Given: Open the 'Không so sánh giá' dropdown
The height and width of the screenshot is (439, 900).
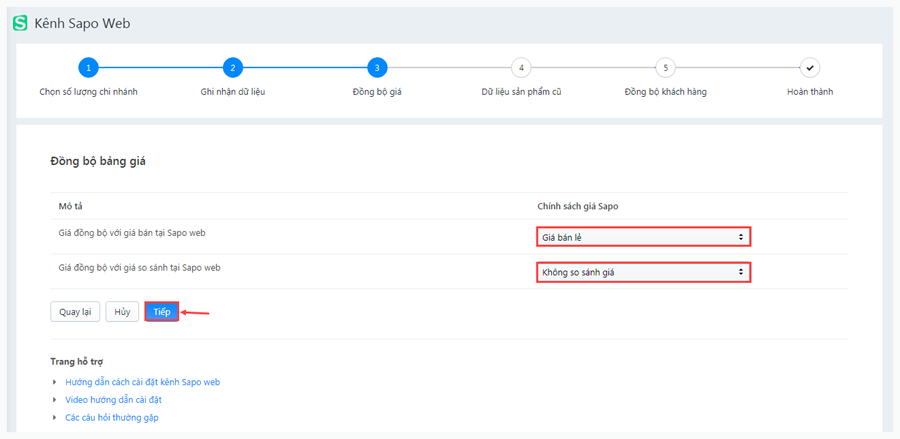Looking at the screenshot, I should tap(643, 272).
